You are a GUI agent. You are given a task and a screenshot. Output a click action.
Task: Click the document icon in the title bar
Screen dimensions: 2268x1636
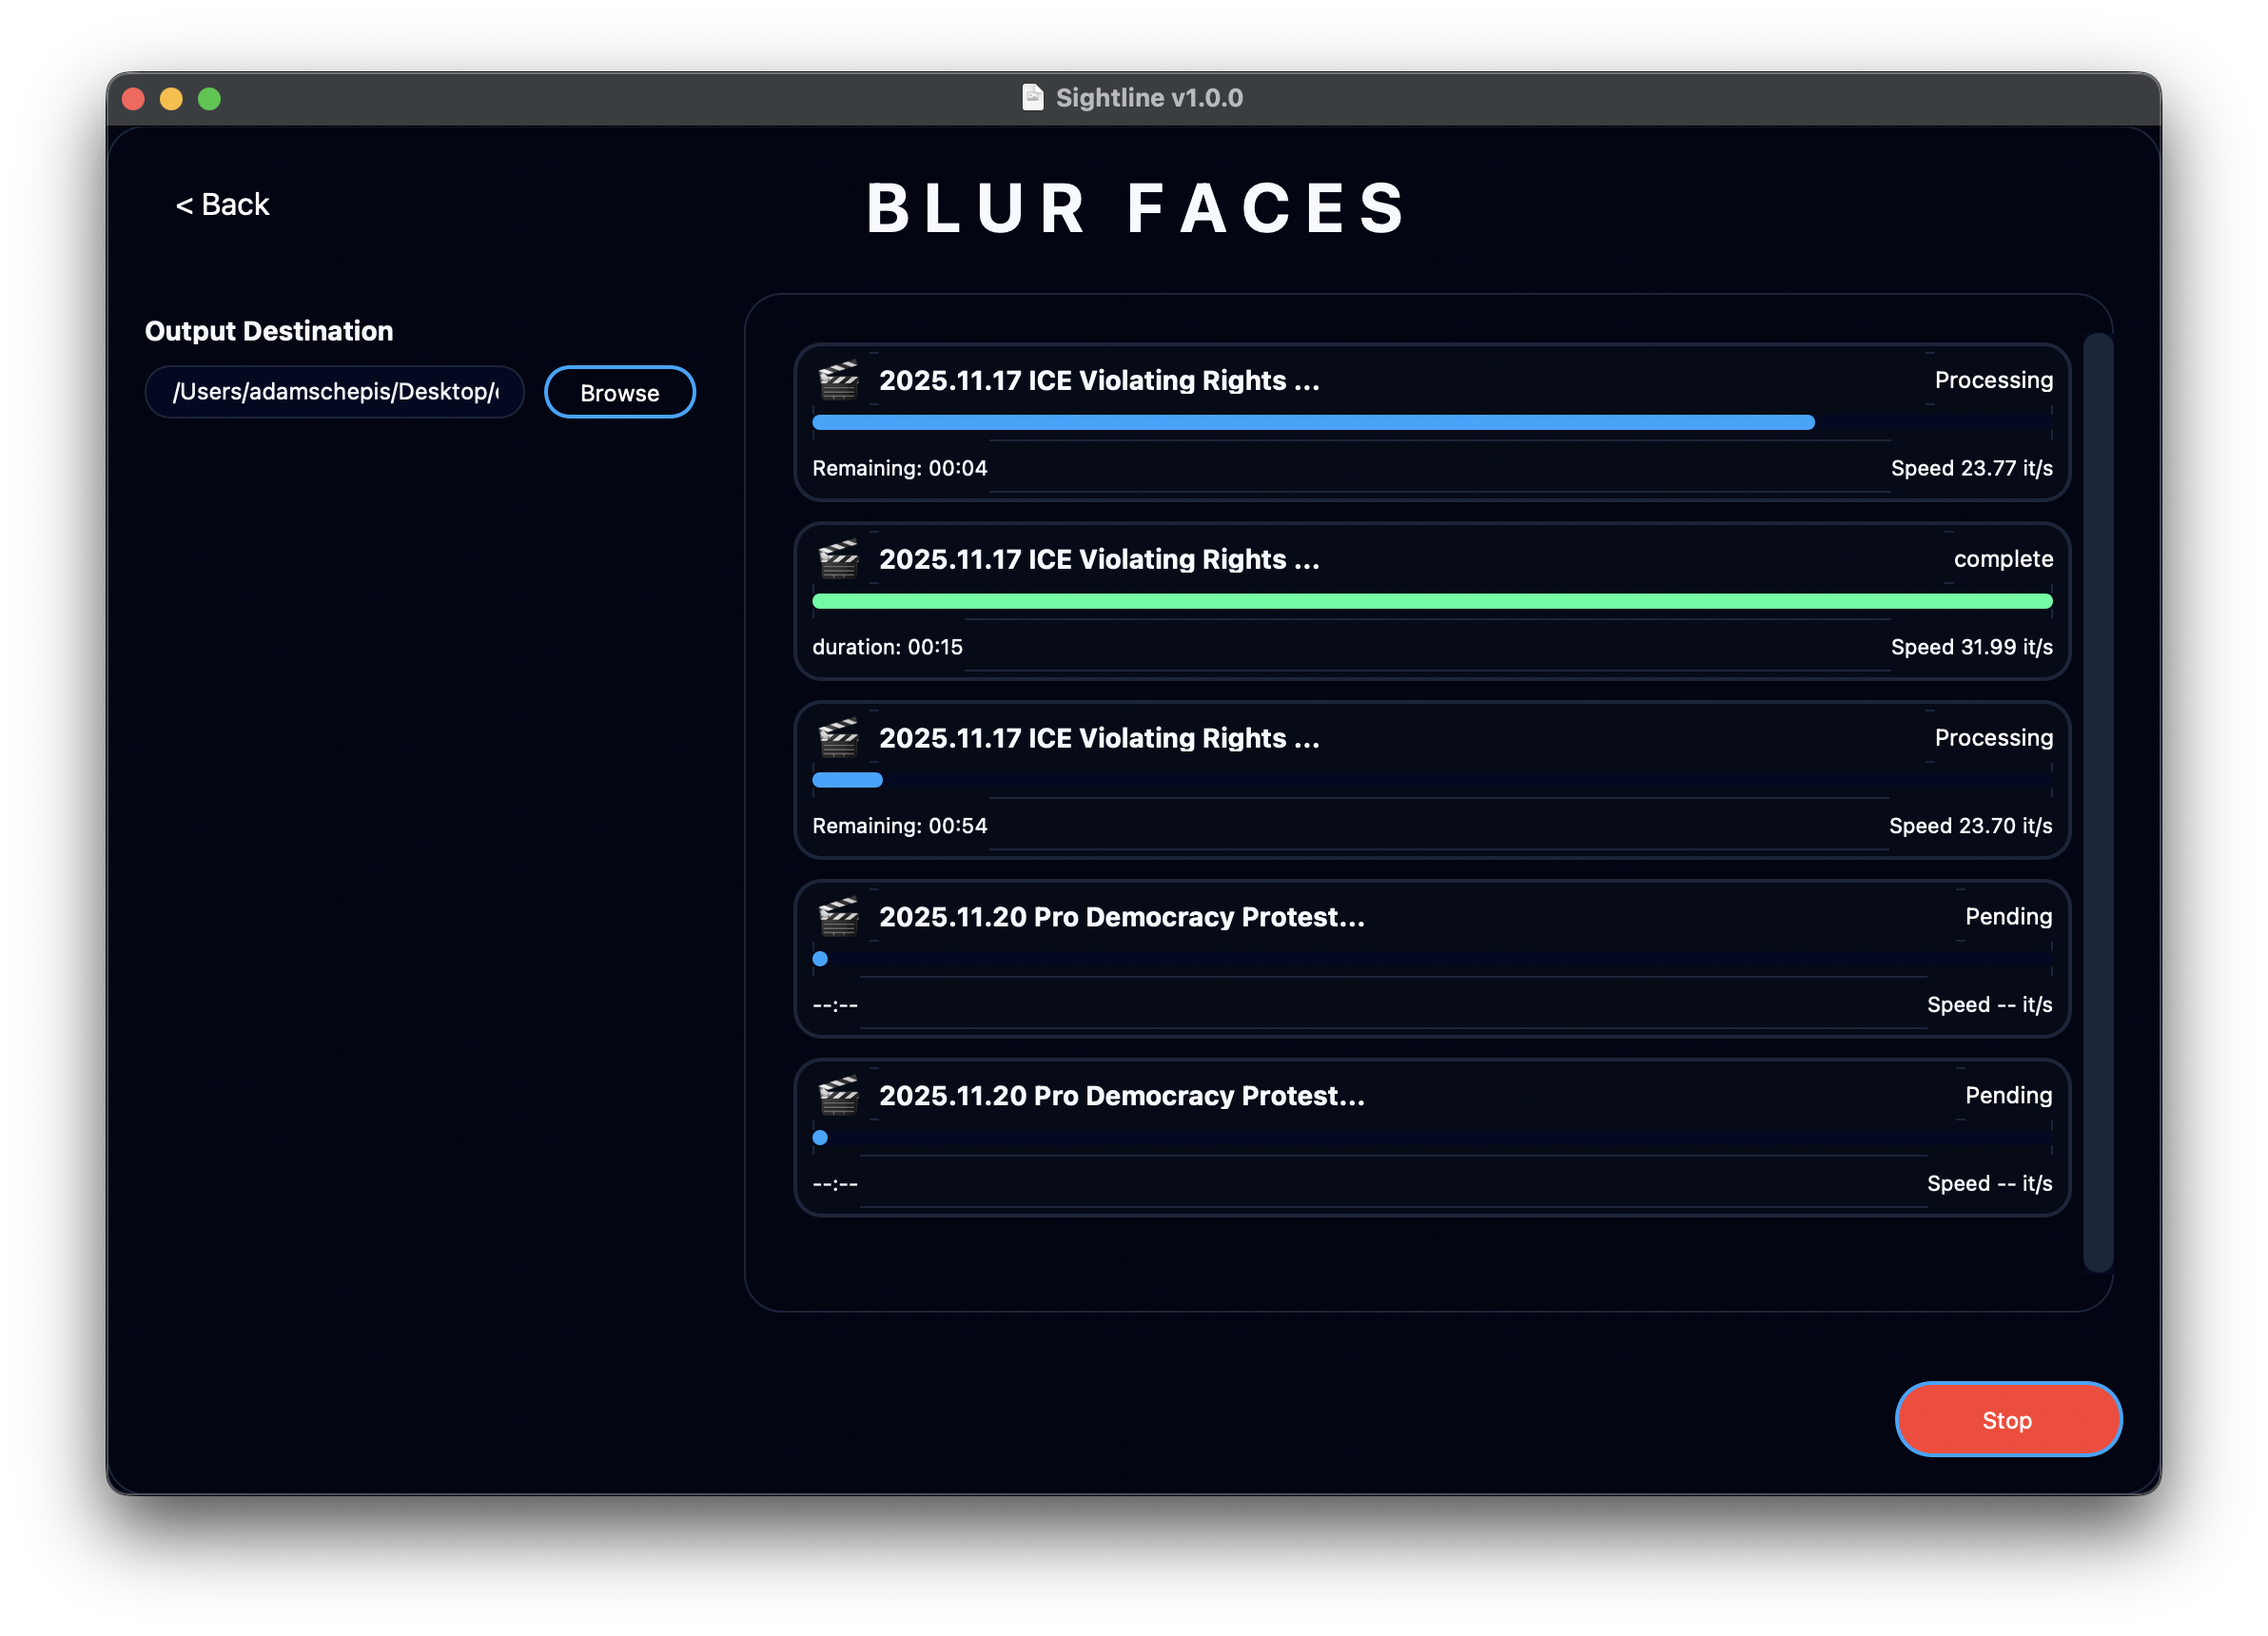click(x=1032, y=97)
